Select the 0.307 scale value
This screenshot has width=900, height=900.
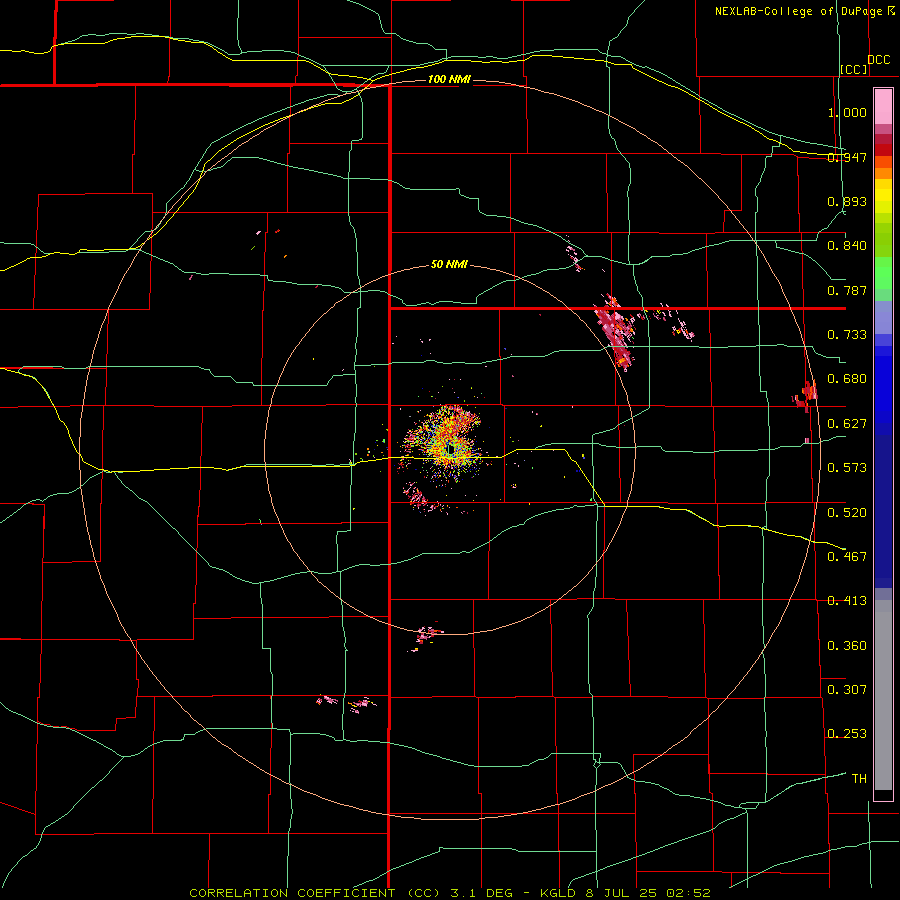847,690
